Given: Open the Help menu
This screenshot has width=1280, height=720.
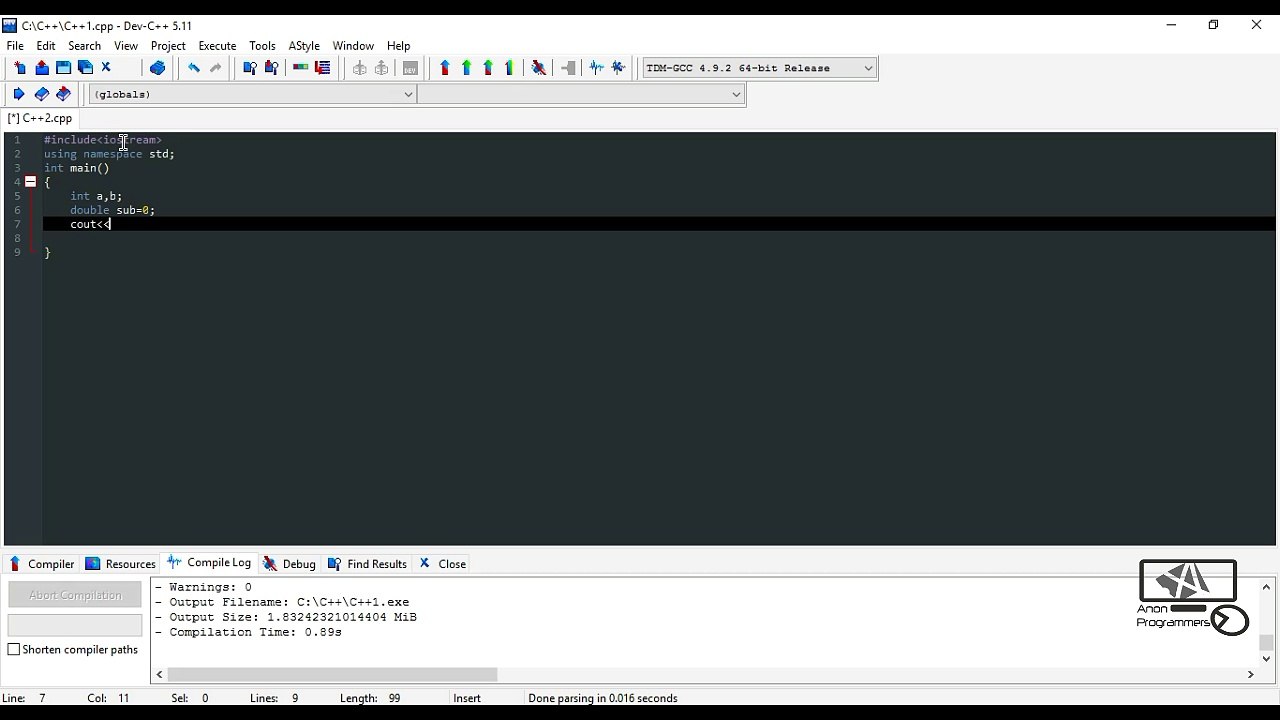Looking at the screenshot, I should [399, 46].
